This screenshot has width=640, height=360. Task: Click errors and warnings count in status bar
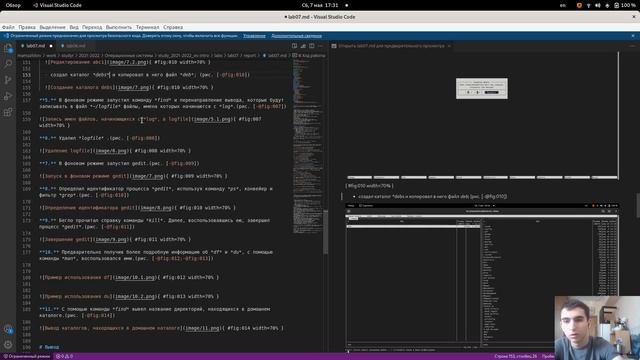[x=64, y=356]
